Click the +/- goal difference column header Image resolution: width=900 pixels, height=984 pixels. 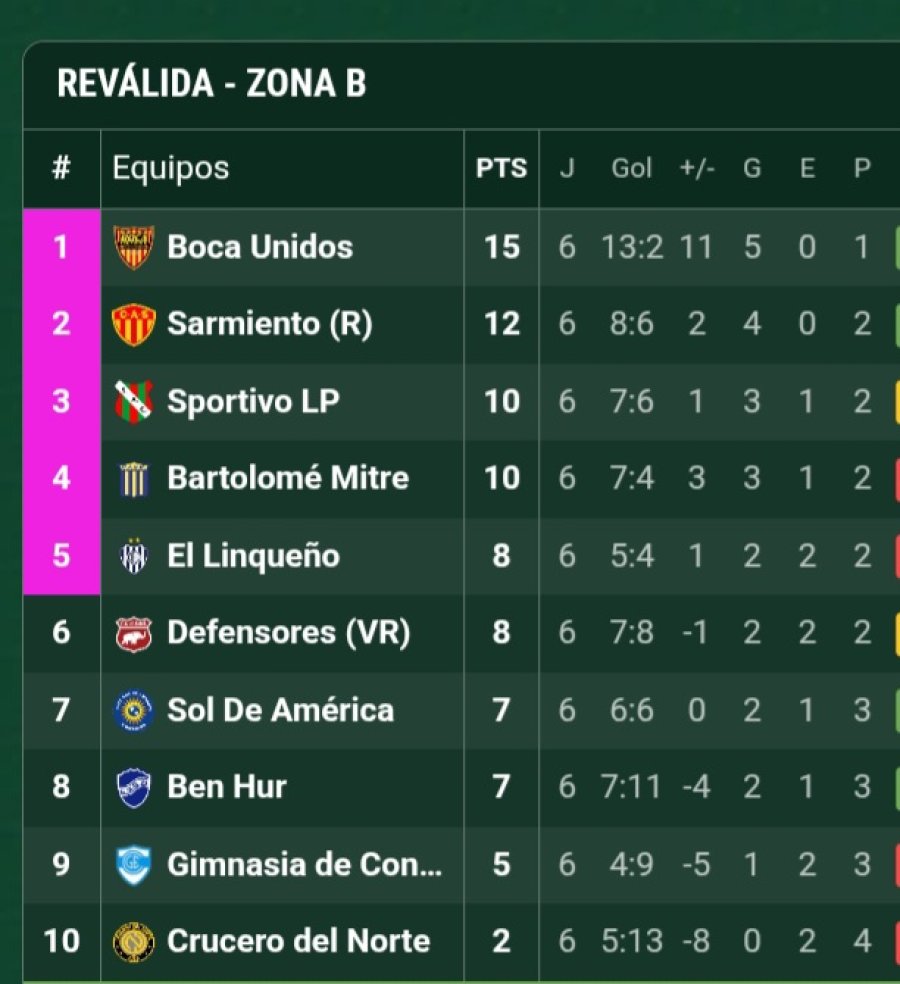click(x=697, y=169)
